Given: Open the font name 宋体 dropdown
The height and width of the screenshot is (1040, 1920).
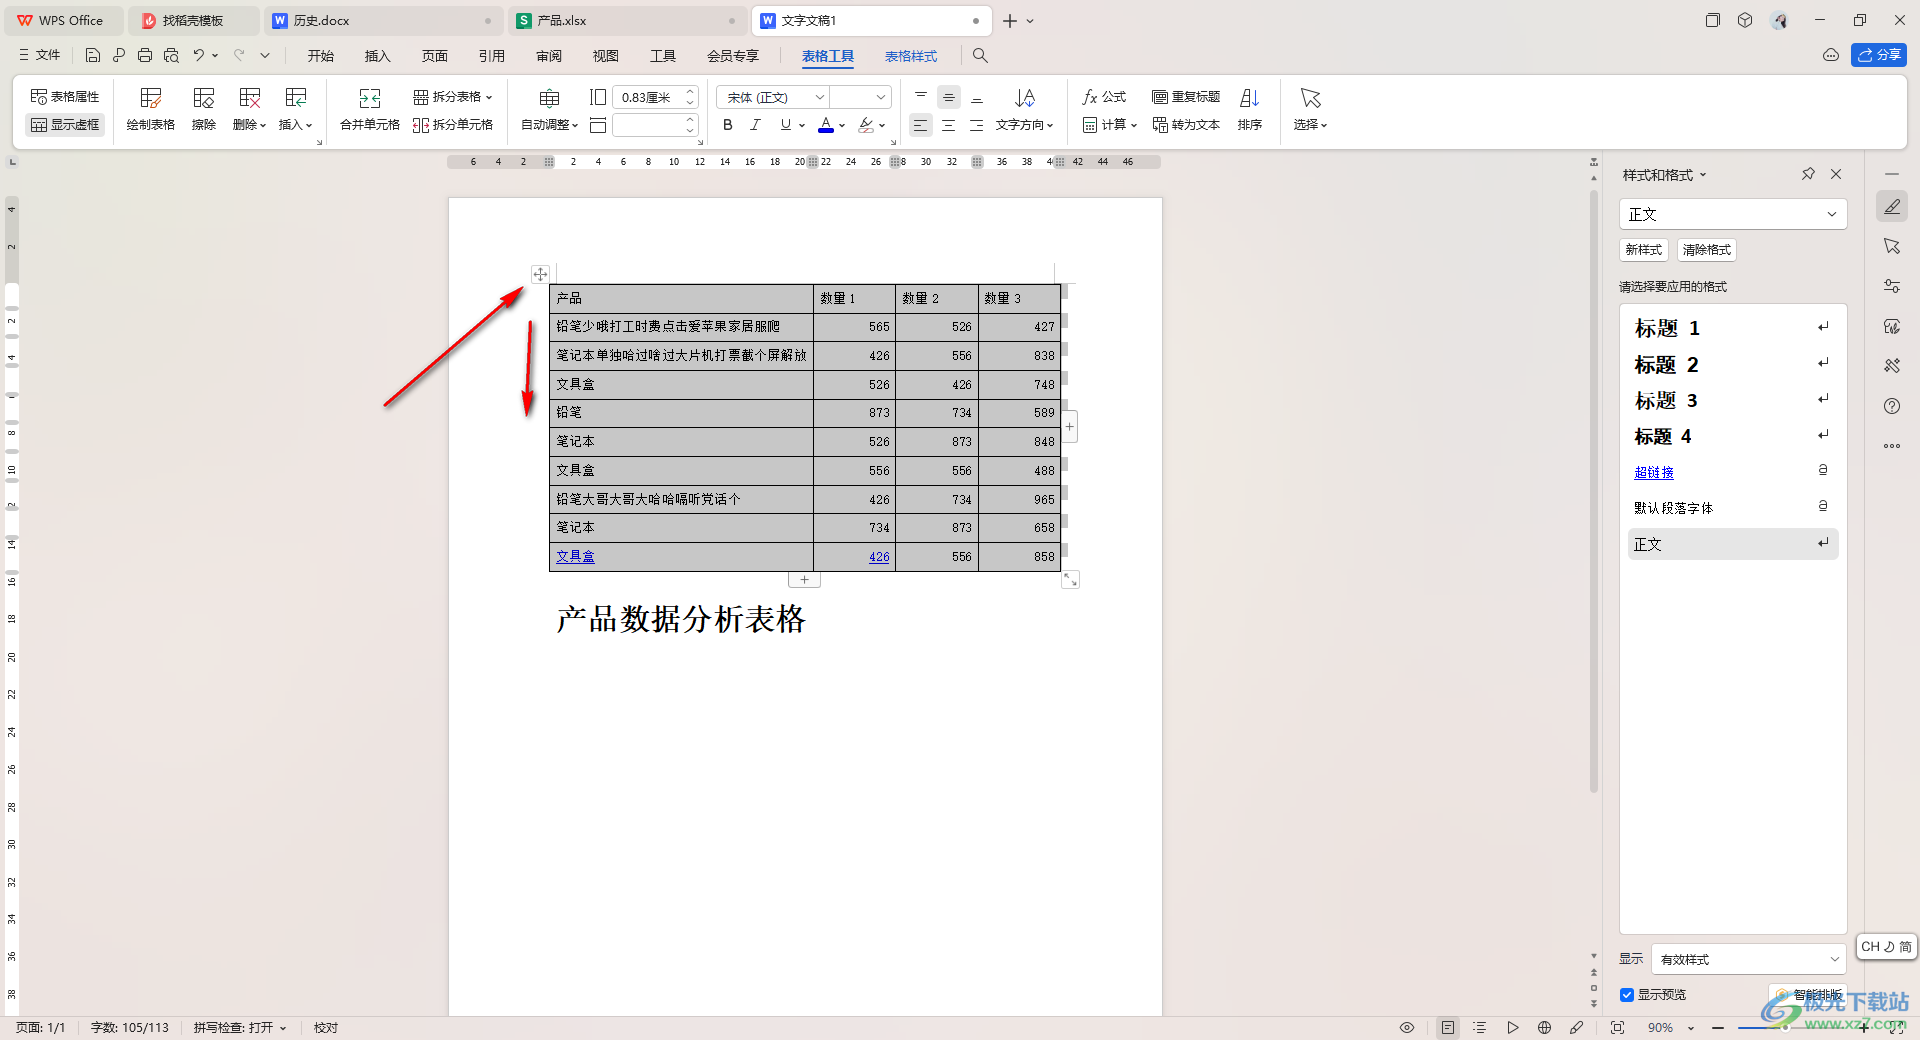Looking at the screenshot, I should point(820,97).
